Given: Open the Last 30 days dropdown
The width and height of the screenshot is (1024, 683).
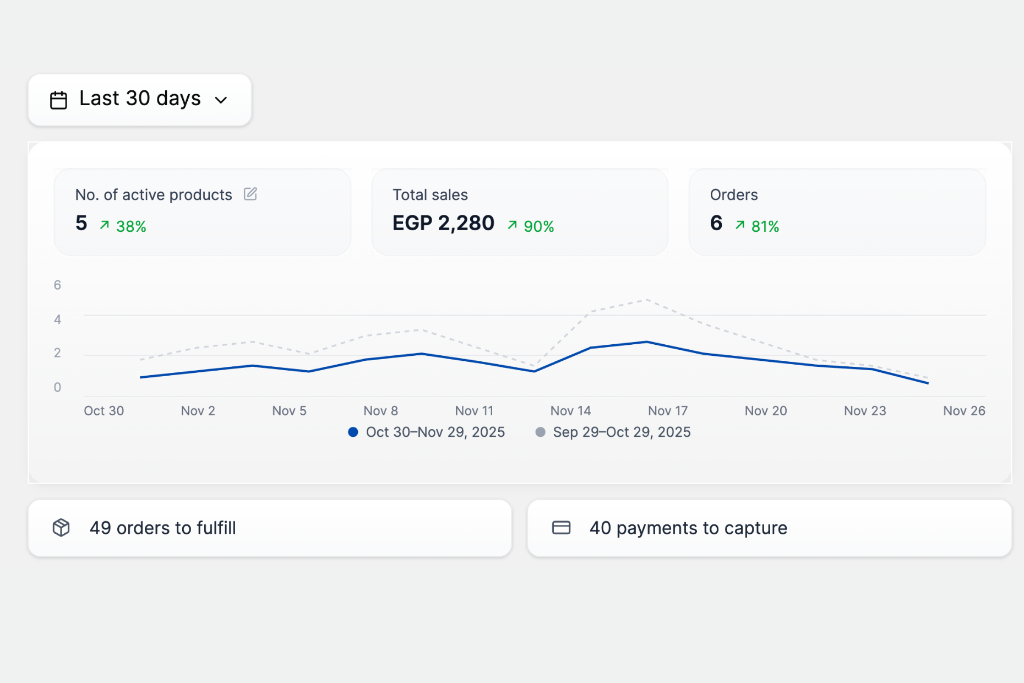Looking at the screenshot, I should click(x=139, y=100).
